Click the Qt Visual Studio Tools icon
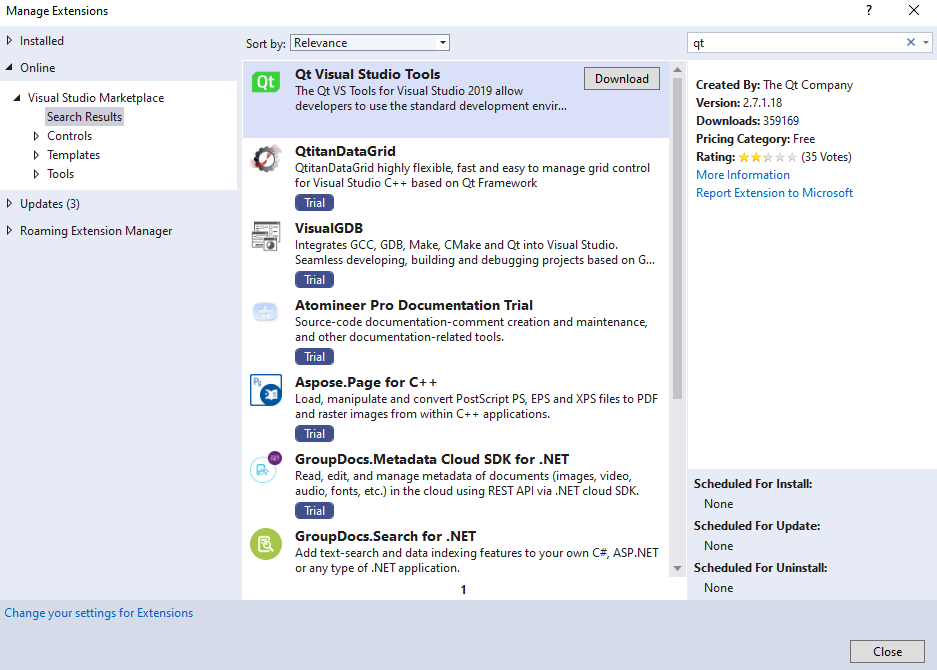This screenshot has width=937, height=670. point(266,82)
